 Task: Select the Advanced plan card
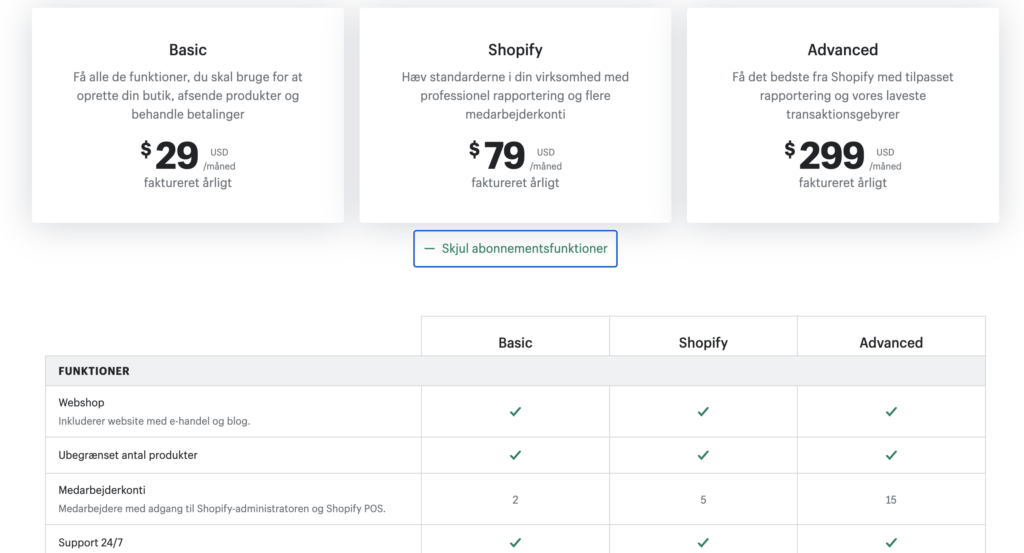842,115
